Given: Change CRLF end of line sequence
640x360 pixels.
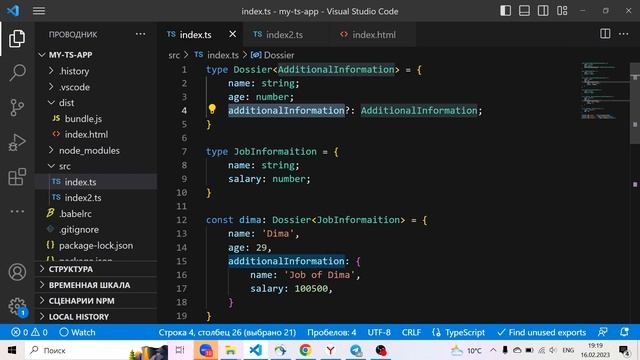Looking at the screenshot, I should tap(411, 332).
